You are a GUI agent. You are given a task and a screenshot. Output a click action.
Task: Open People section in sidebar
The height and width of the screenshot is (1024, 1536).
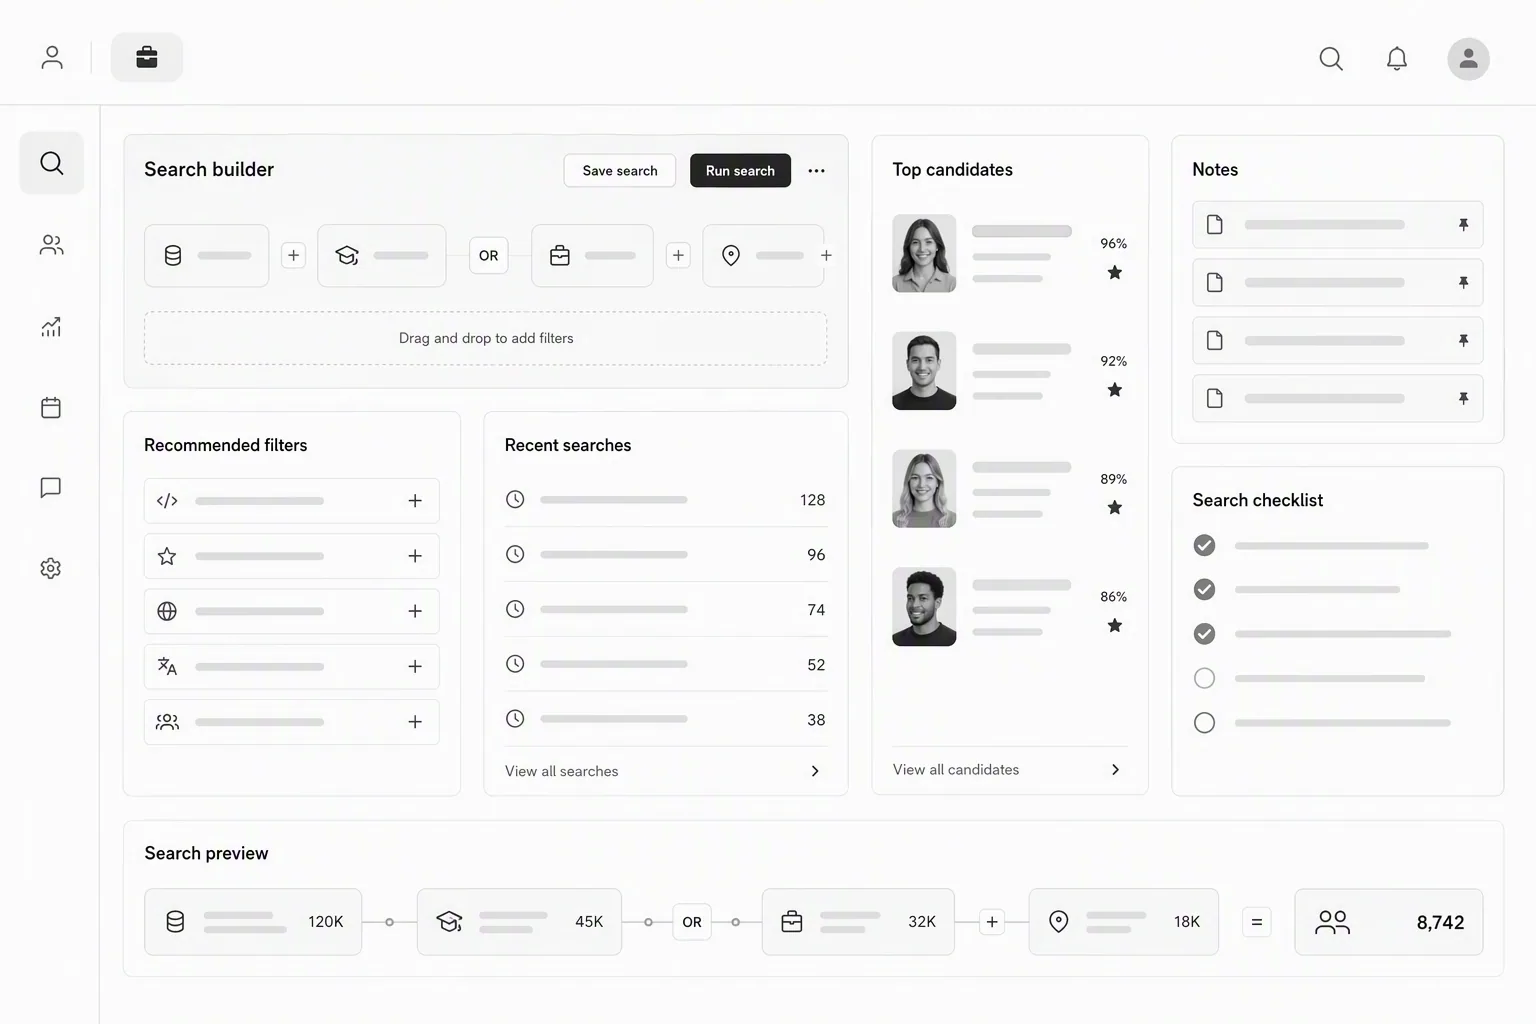click(51, 245)
